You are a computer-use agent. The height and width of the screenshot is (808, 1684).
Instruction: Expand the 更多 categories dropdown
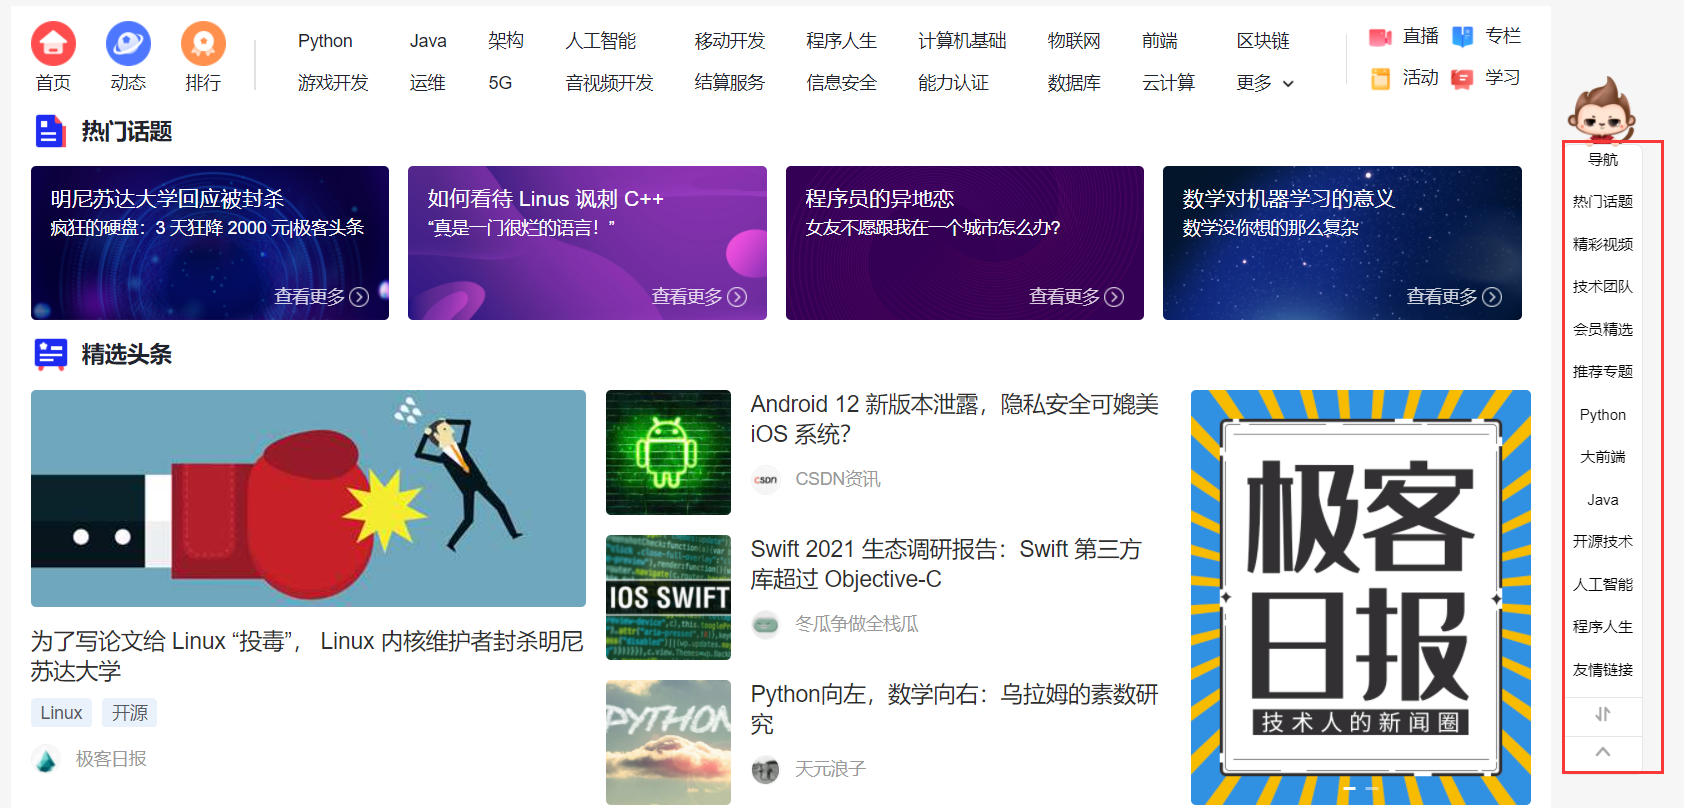coord(1265,83)
